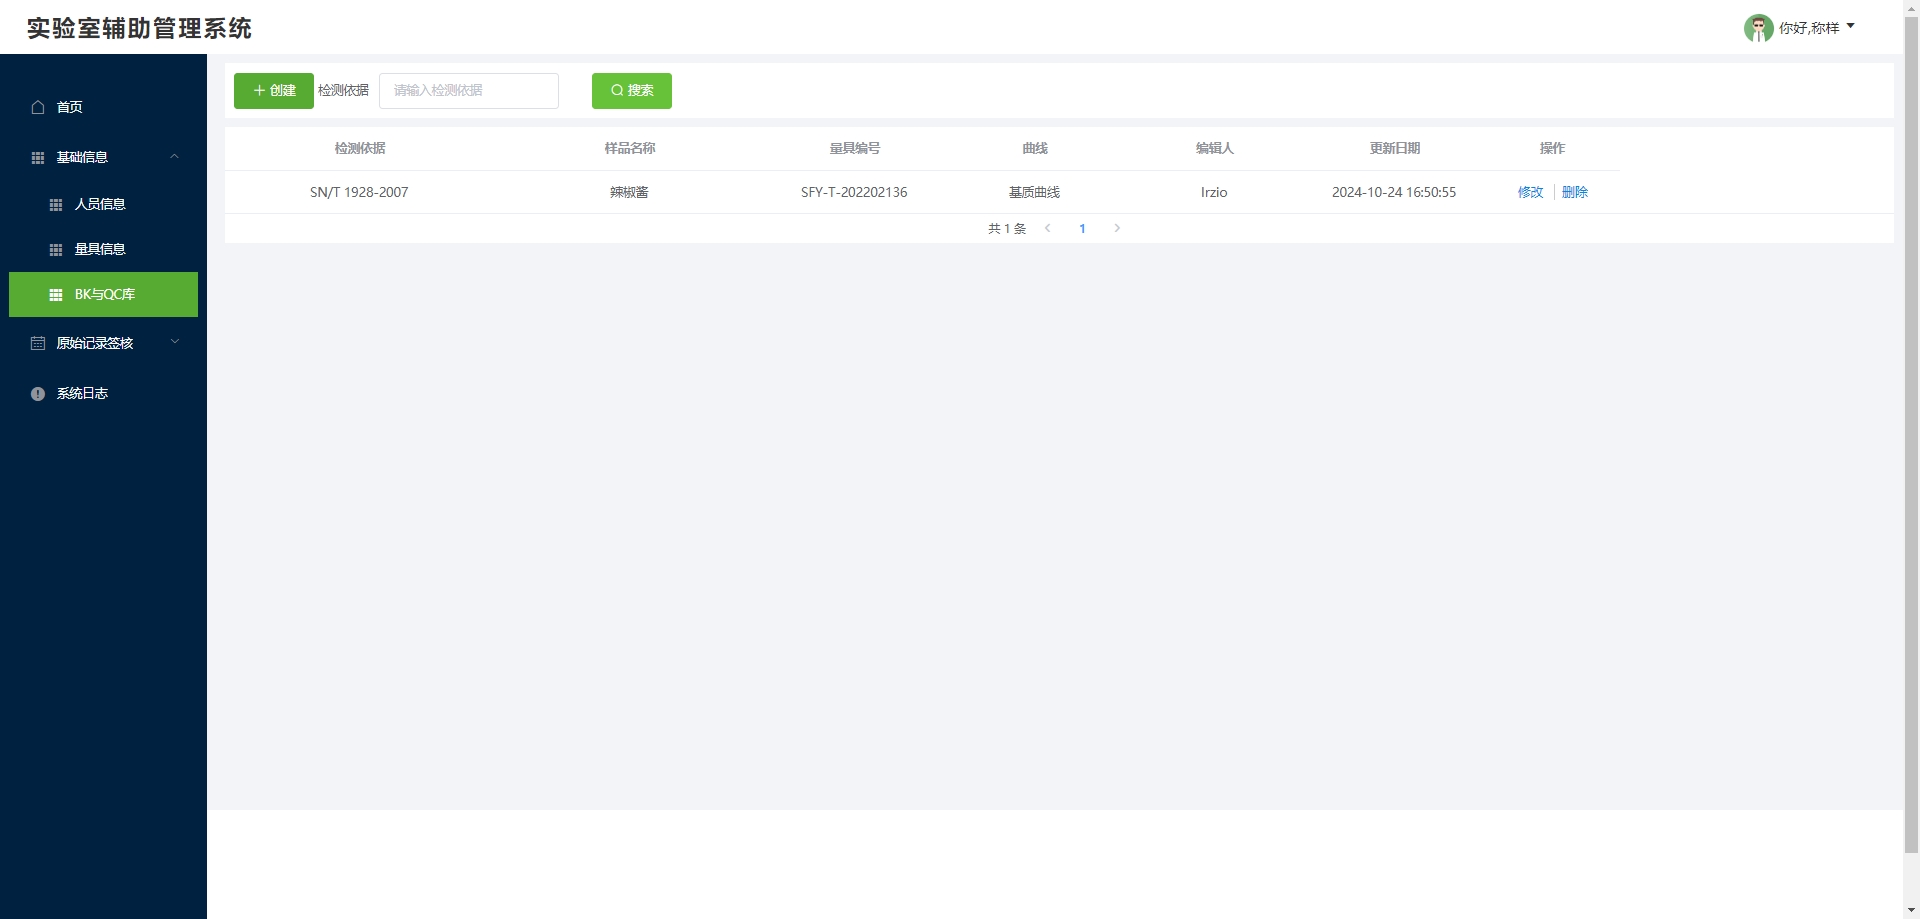Click 修改 link for SN/T 1928-2007
1920x919 pixels.
(x=1530, y=192)
